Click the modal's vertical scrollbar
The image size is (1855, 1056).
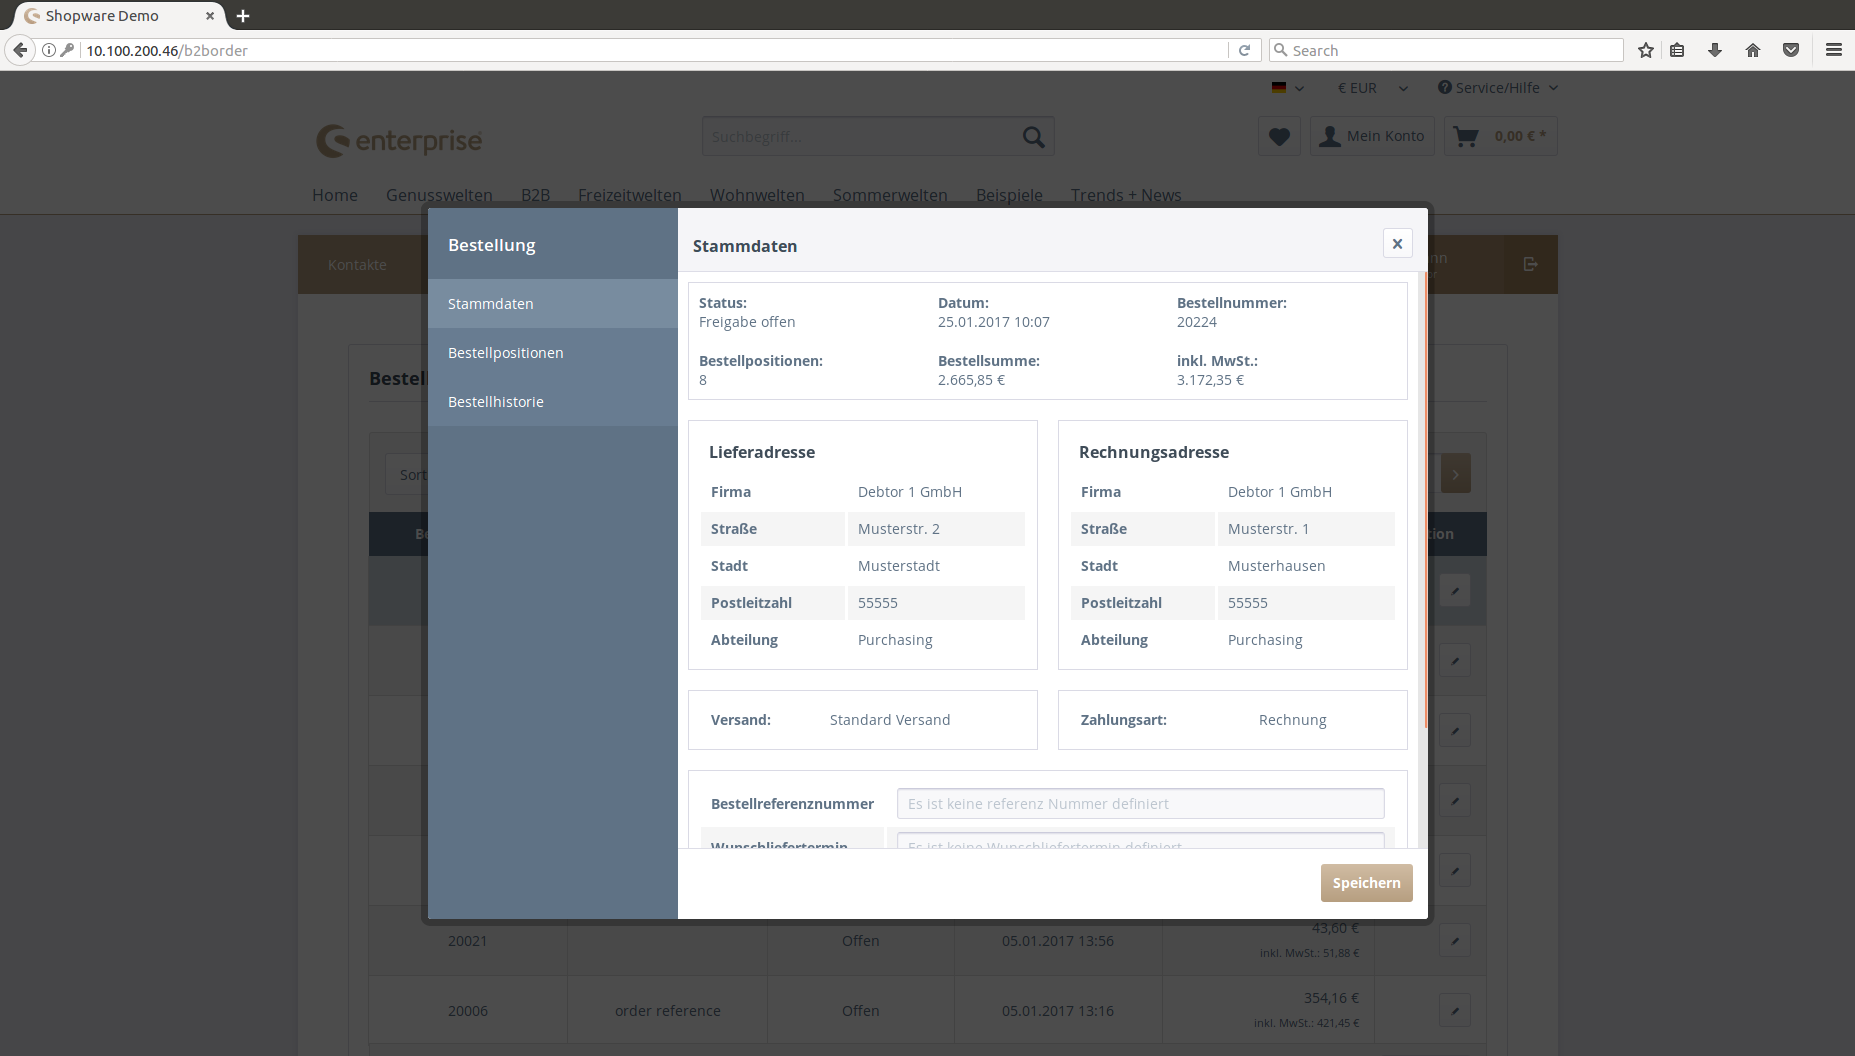click(1423, 500)
